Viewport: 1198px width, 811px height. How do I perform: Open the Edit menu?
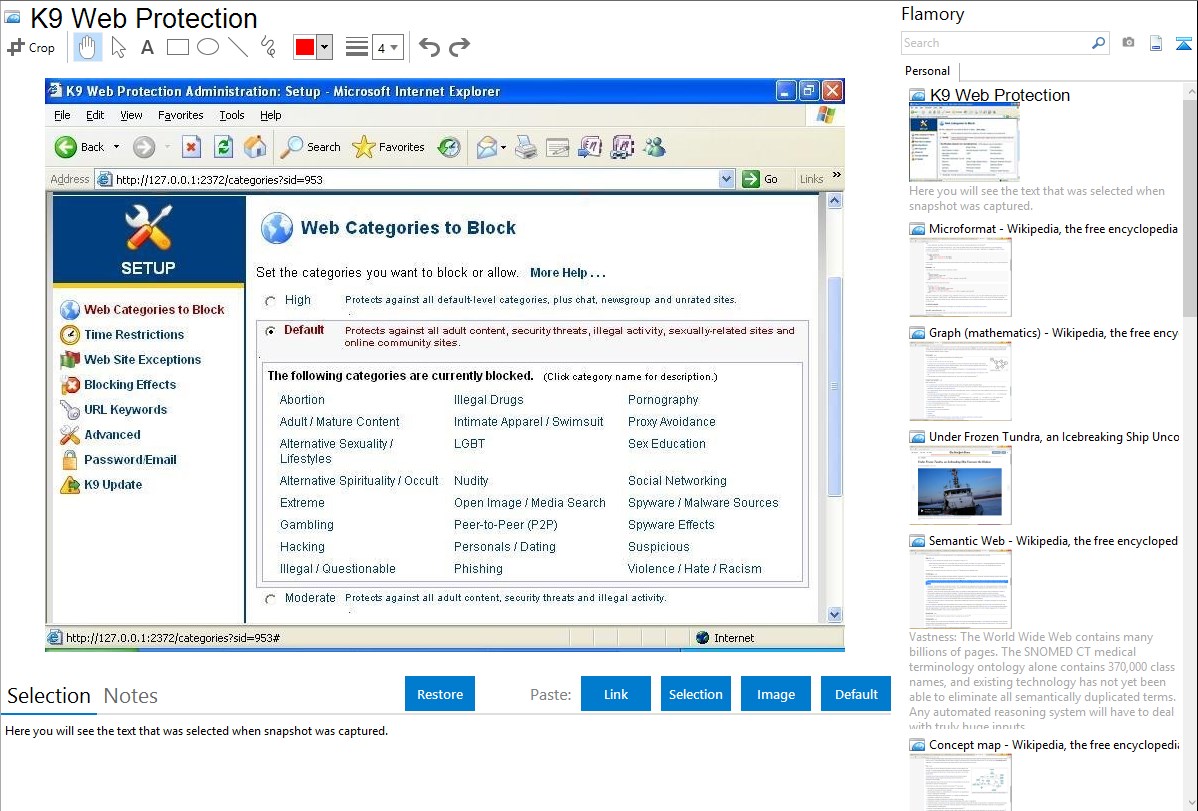(95, 115)
